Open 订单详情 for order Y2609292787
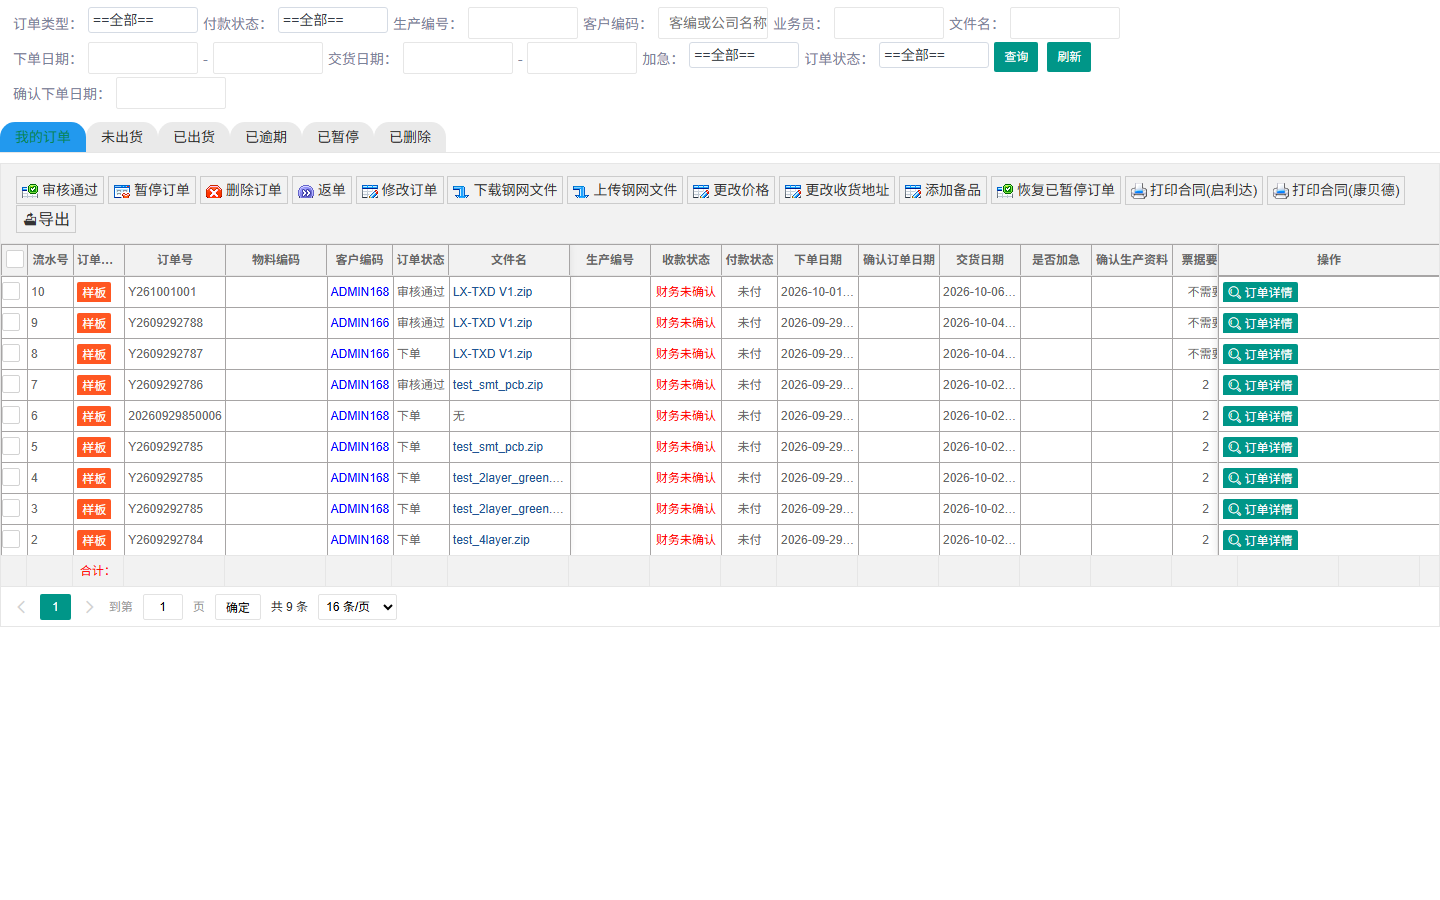This screenshot has width=1440, height=900. [1260, 355]
